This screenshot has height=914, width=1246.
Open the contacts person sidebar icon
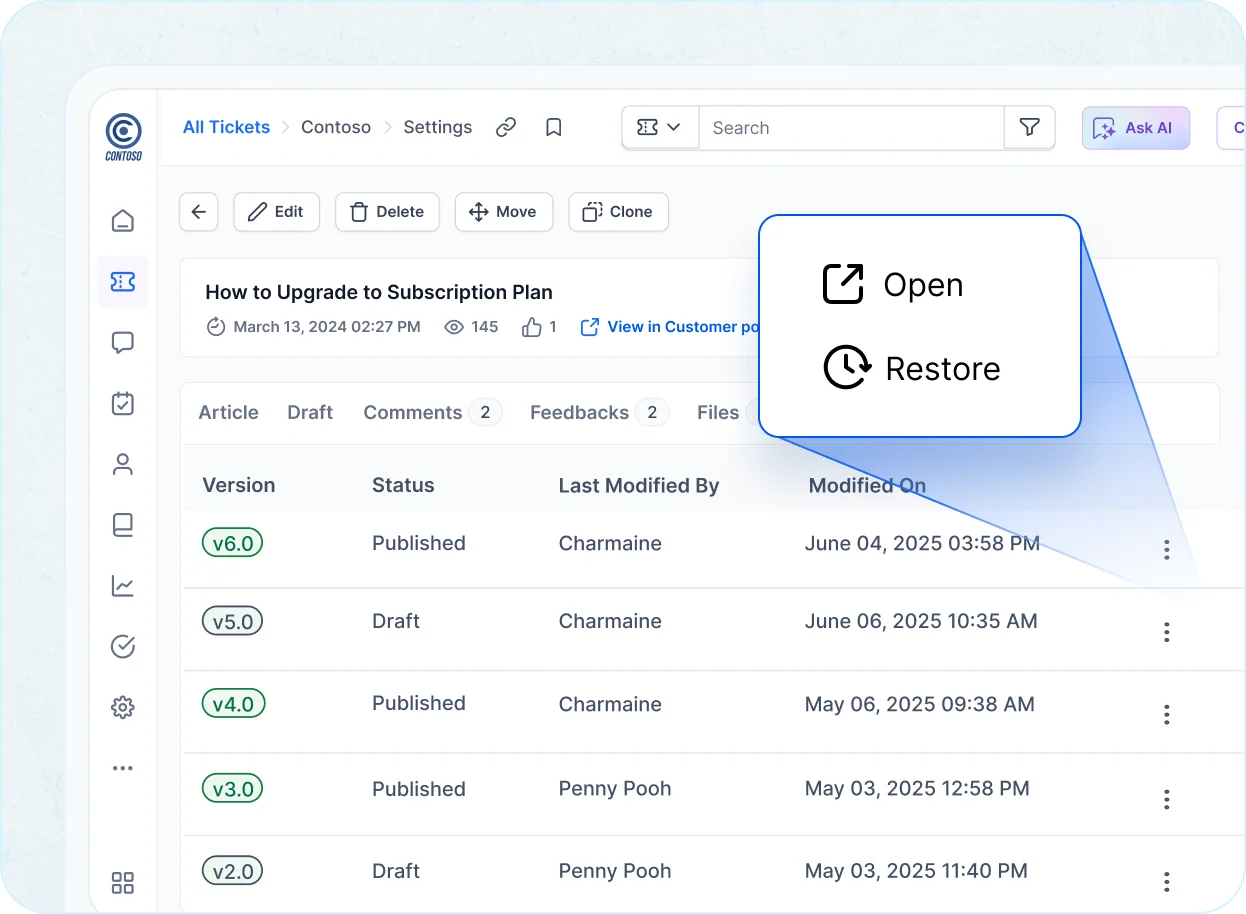point(122,464)
